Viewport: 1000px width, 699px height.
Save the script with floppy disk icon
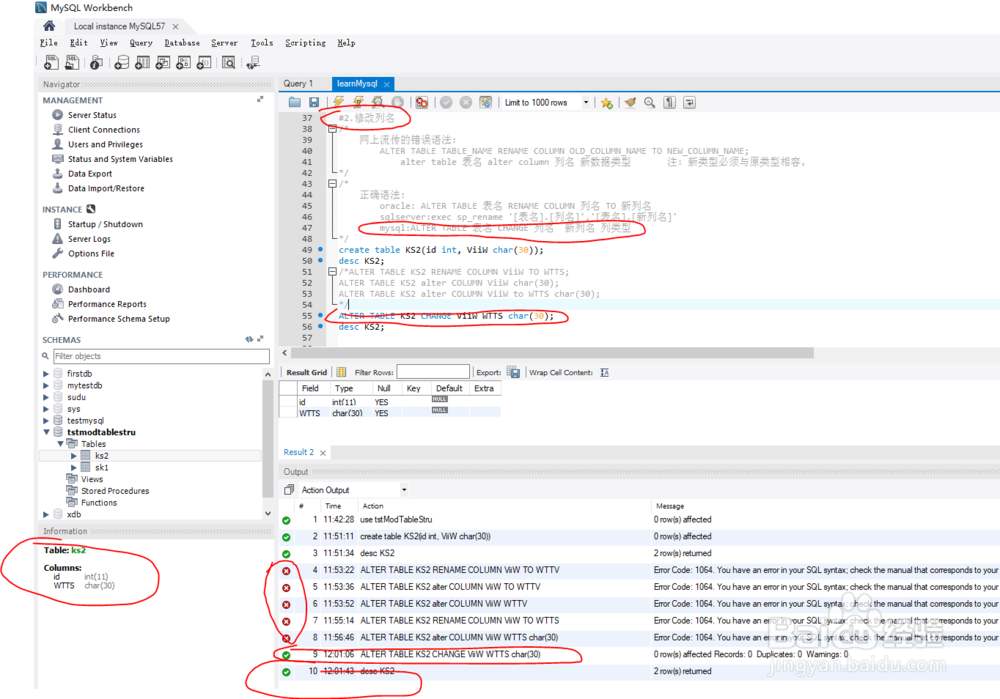tap(314, 102)
